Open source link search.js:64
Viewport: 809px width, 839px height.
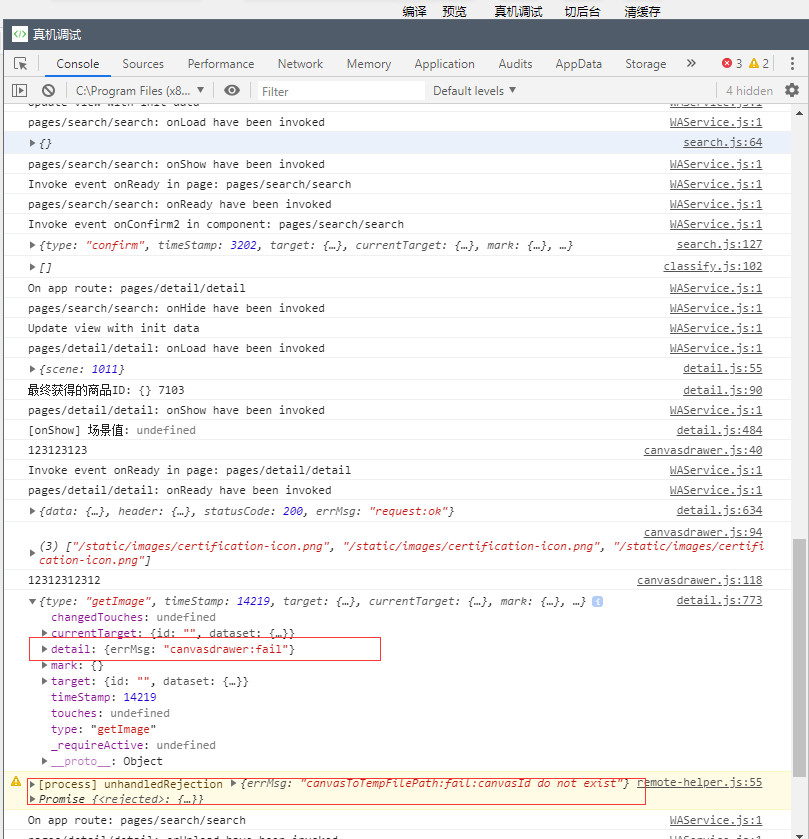[x=722, y=142]
